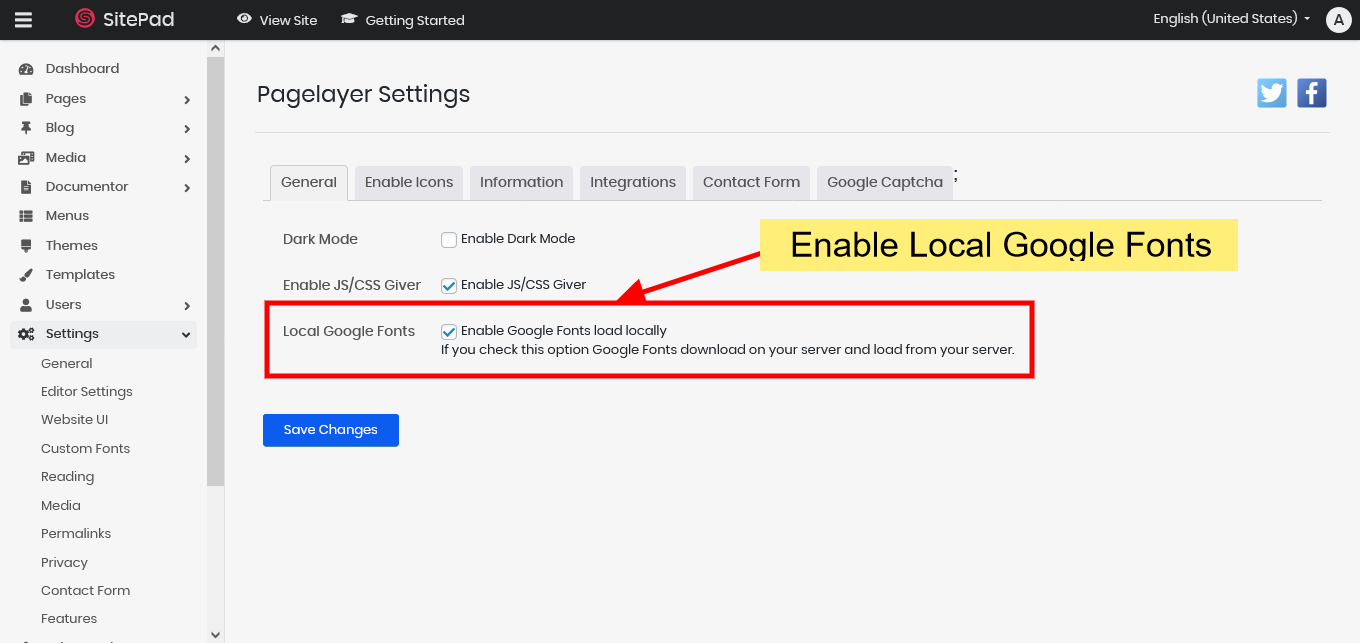Click the Enable Google Fonts load locally label
The image size is (1360, 643).
coord(564,331)
